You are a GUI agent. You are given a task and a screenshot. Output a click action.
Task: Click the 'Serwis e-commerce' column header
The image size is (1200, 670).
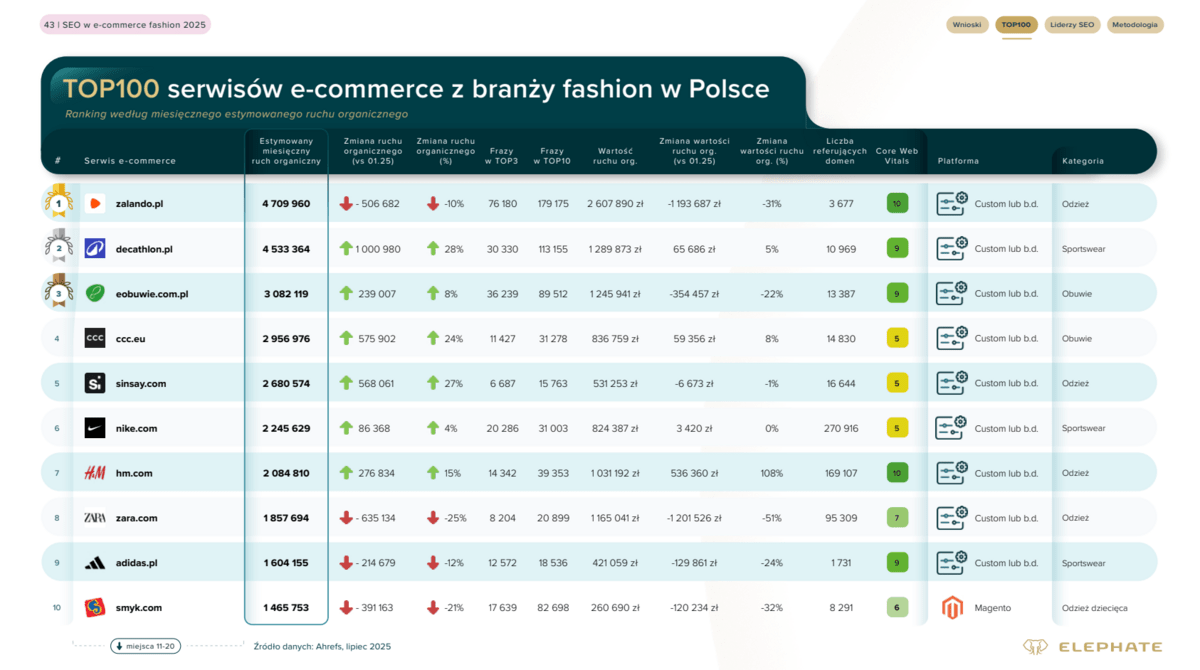pos(130,161)
